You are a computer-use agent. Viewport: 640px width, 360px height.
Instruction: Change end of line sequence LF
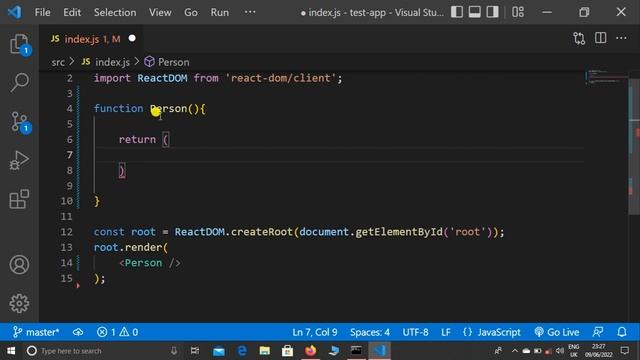coord(446,332)
